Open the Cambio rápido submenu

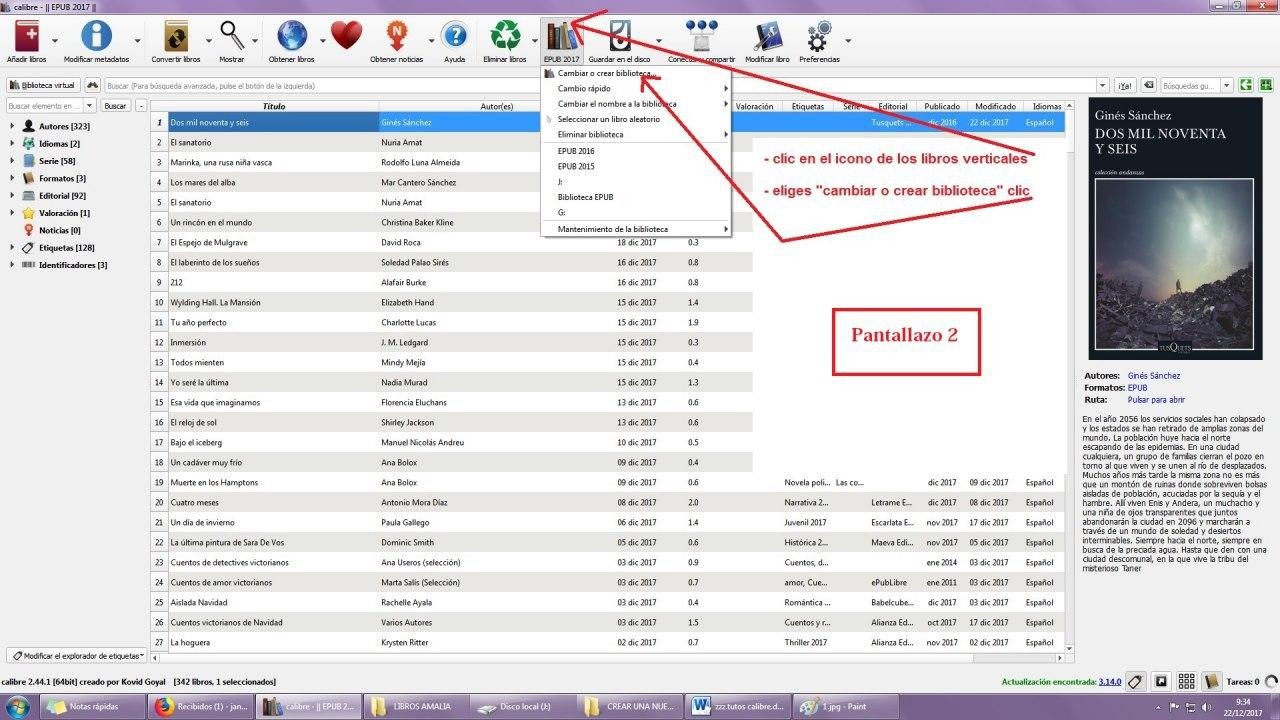click(636, 88)
